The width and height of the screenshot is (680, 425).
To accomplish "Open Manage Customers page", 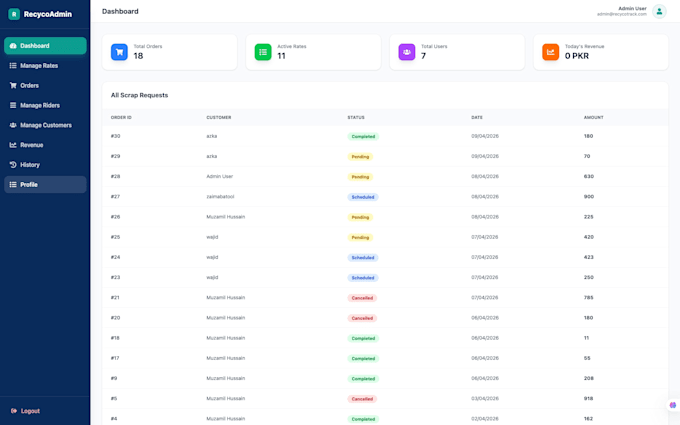I will pos(45,125).
